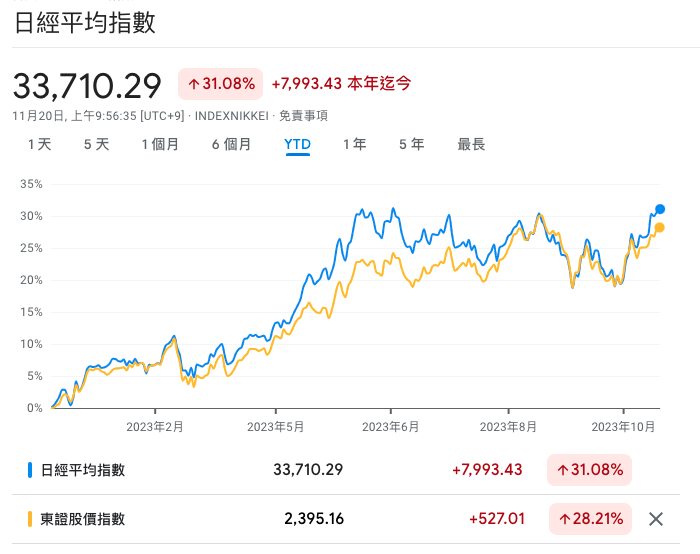Remove the 東證股價指數 comparison with X icon

[x=656, y=519]
